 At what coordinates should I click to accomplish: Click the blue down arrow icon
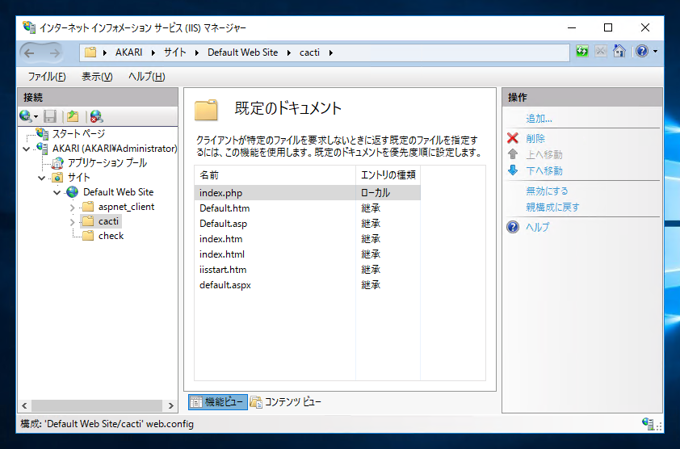513,170
